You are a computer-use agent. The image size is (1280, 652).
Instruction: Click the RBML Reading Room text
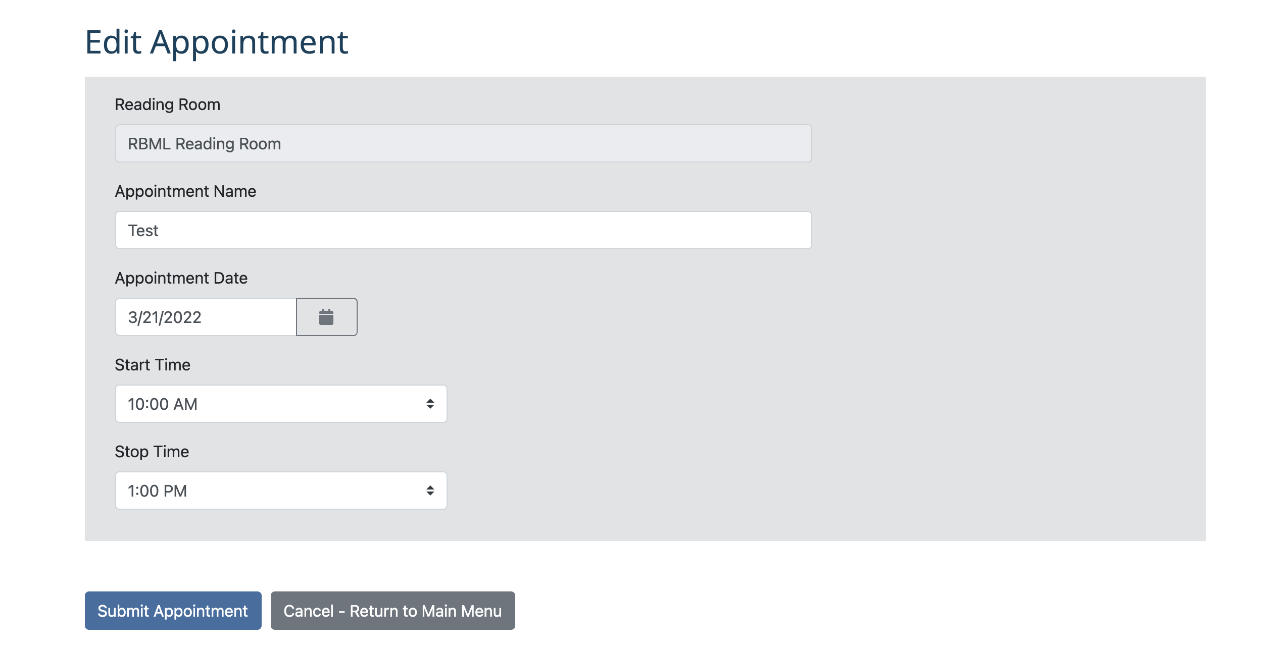[x=204, y=143]
